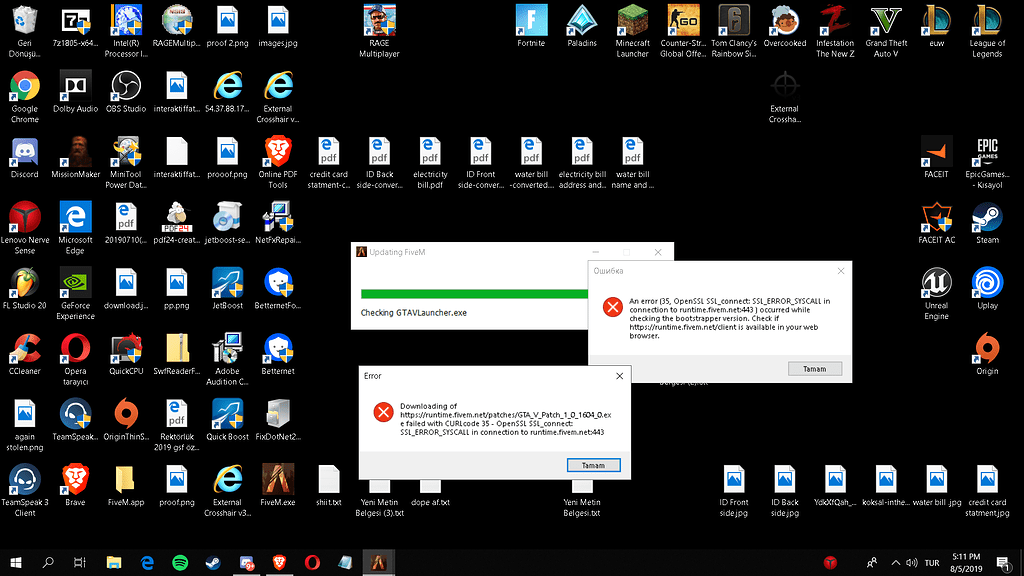Select the FL Studio 20 icon

(x=24, y=284)
